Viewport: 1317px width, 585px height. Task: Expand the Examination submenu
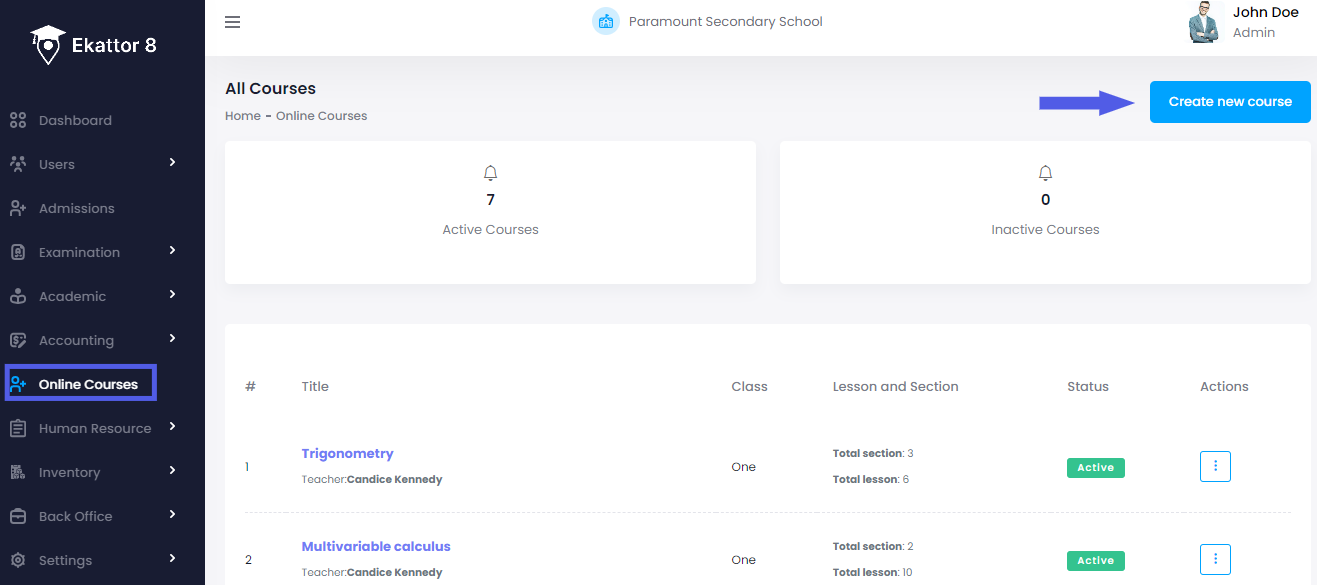(172, 250)
